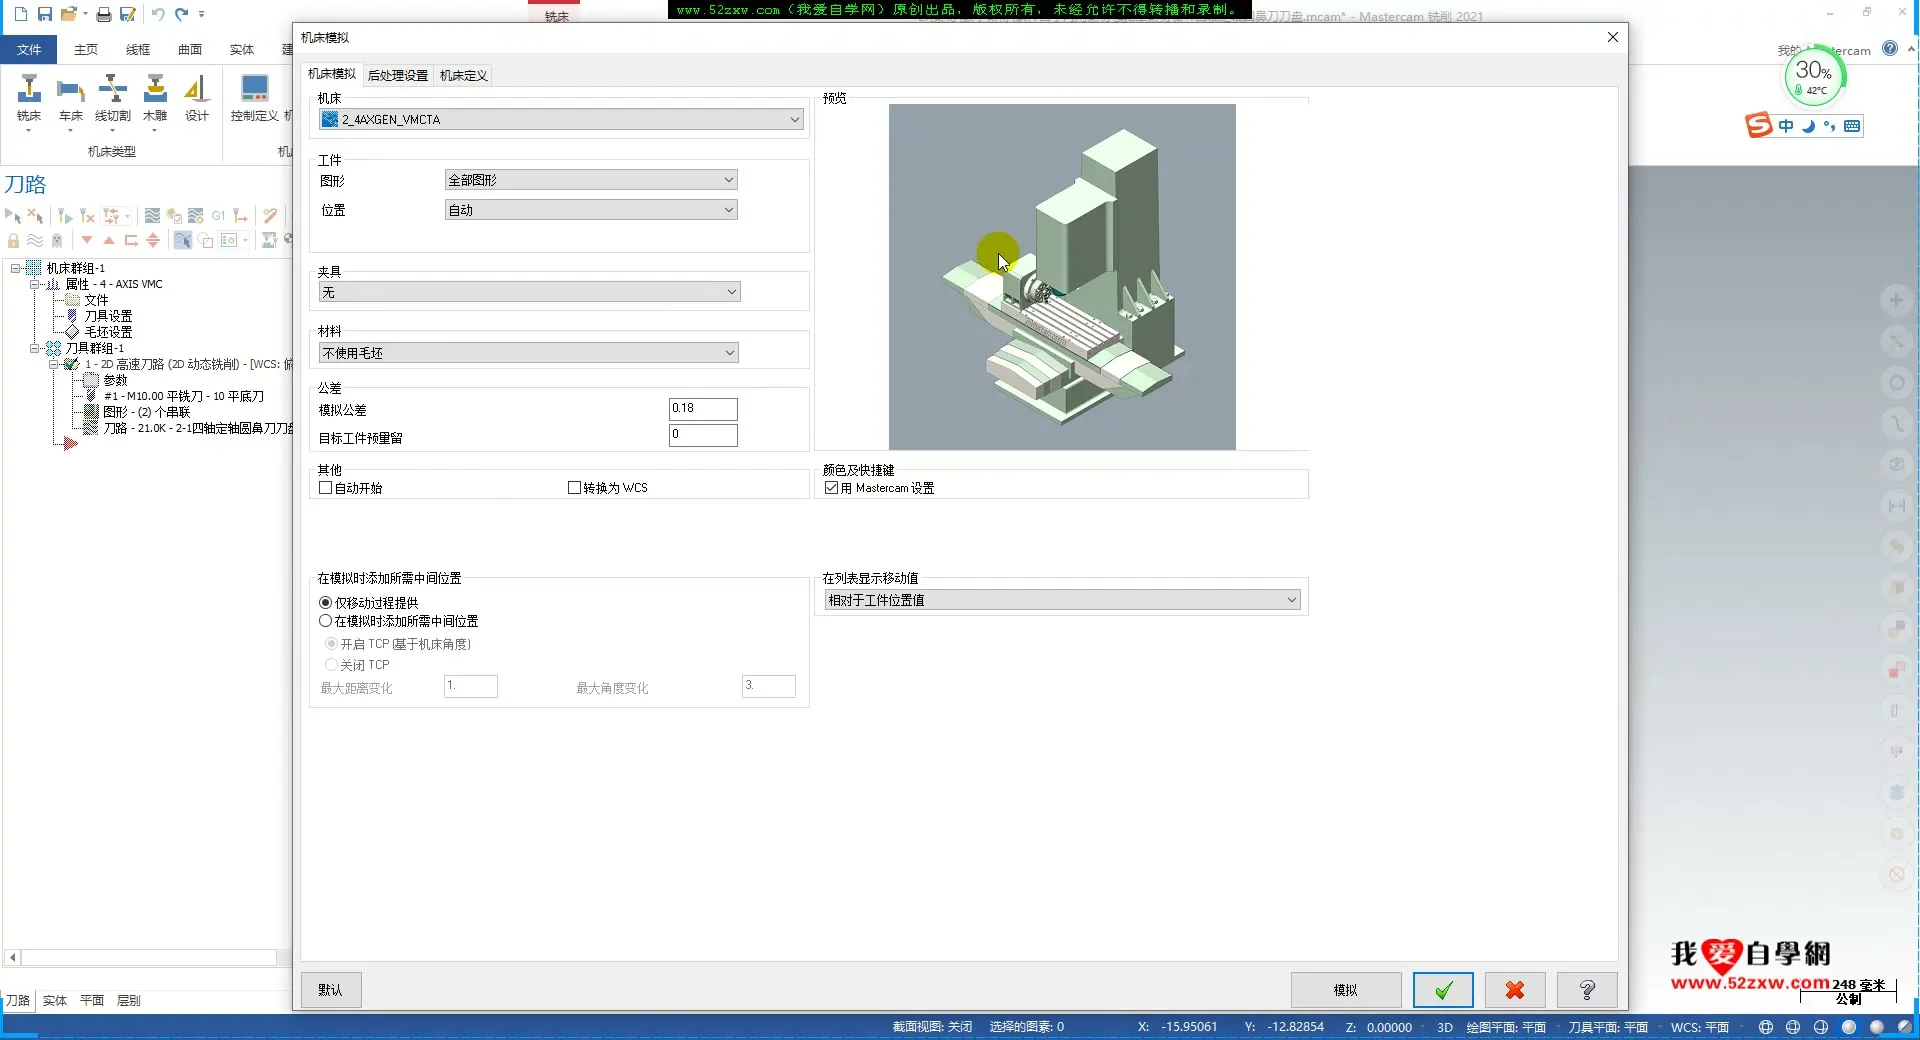Select 在模拟时添加所需中间位置 radio option
Image resolution: width=1920 pixels, height=1040 pixels.
click(x=326, y=621)
